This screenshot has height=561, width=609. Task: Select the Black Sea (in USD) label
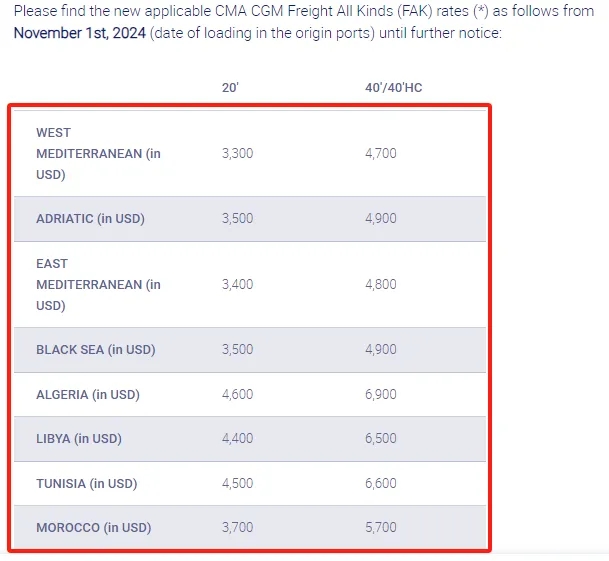click(96, 350)
